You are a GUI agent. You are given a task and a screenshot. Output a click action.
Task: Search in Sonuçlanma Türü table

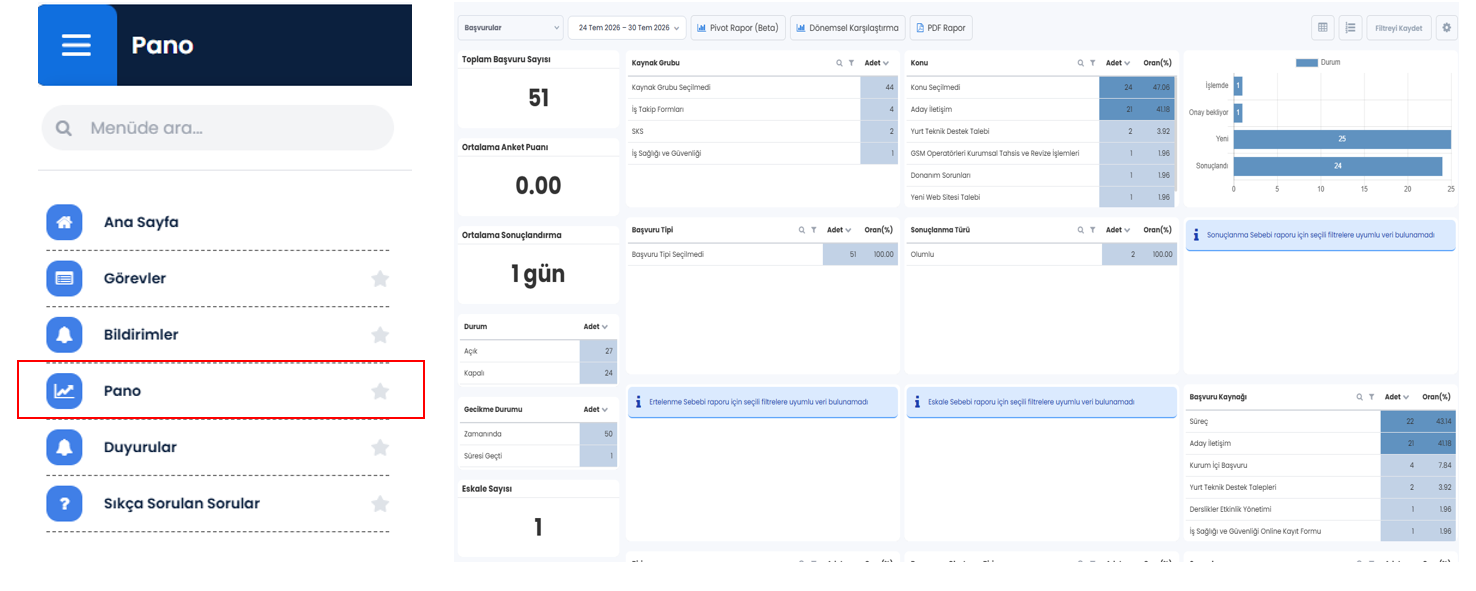1081,230
